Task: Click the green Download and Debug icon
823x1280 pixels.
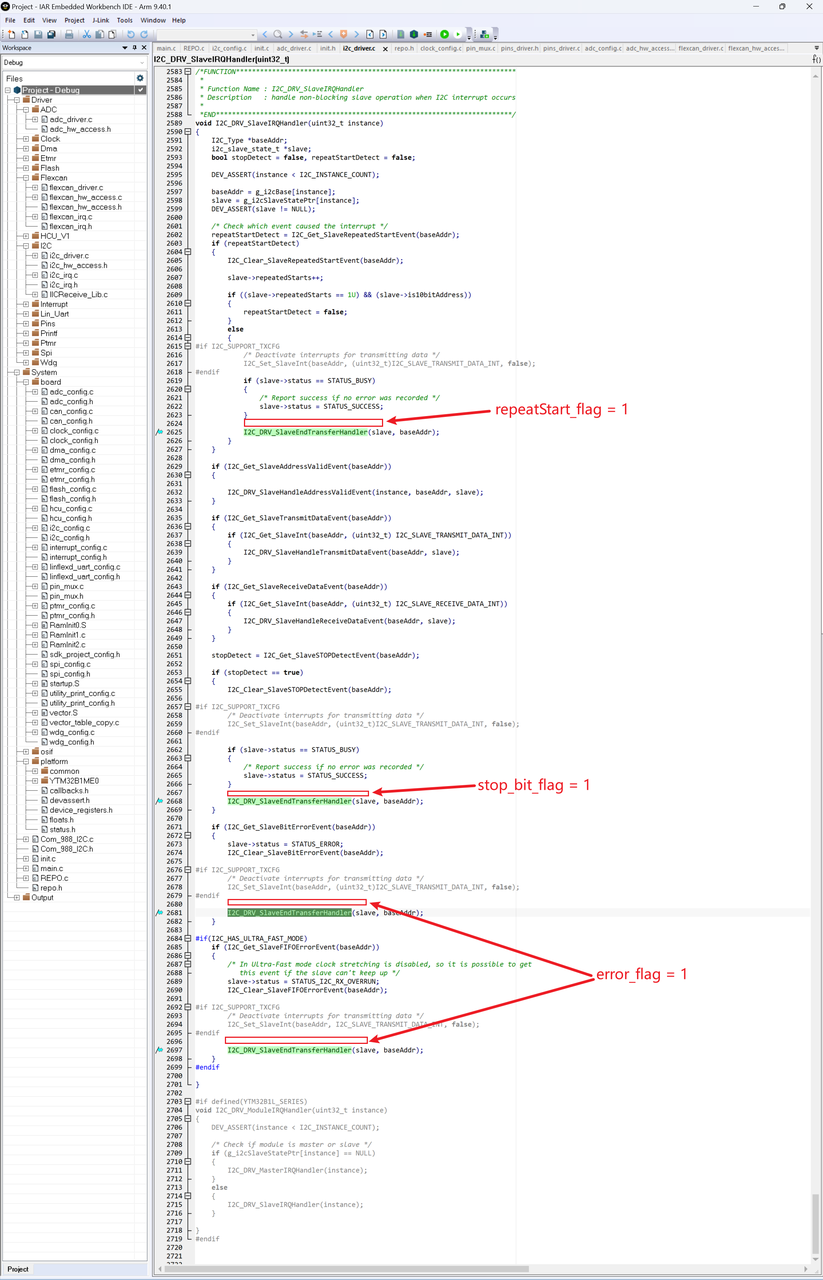Action: 445,34
